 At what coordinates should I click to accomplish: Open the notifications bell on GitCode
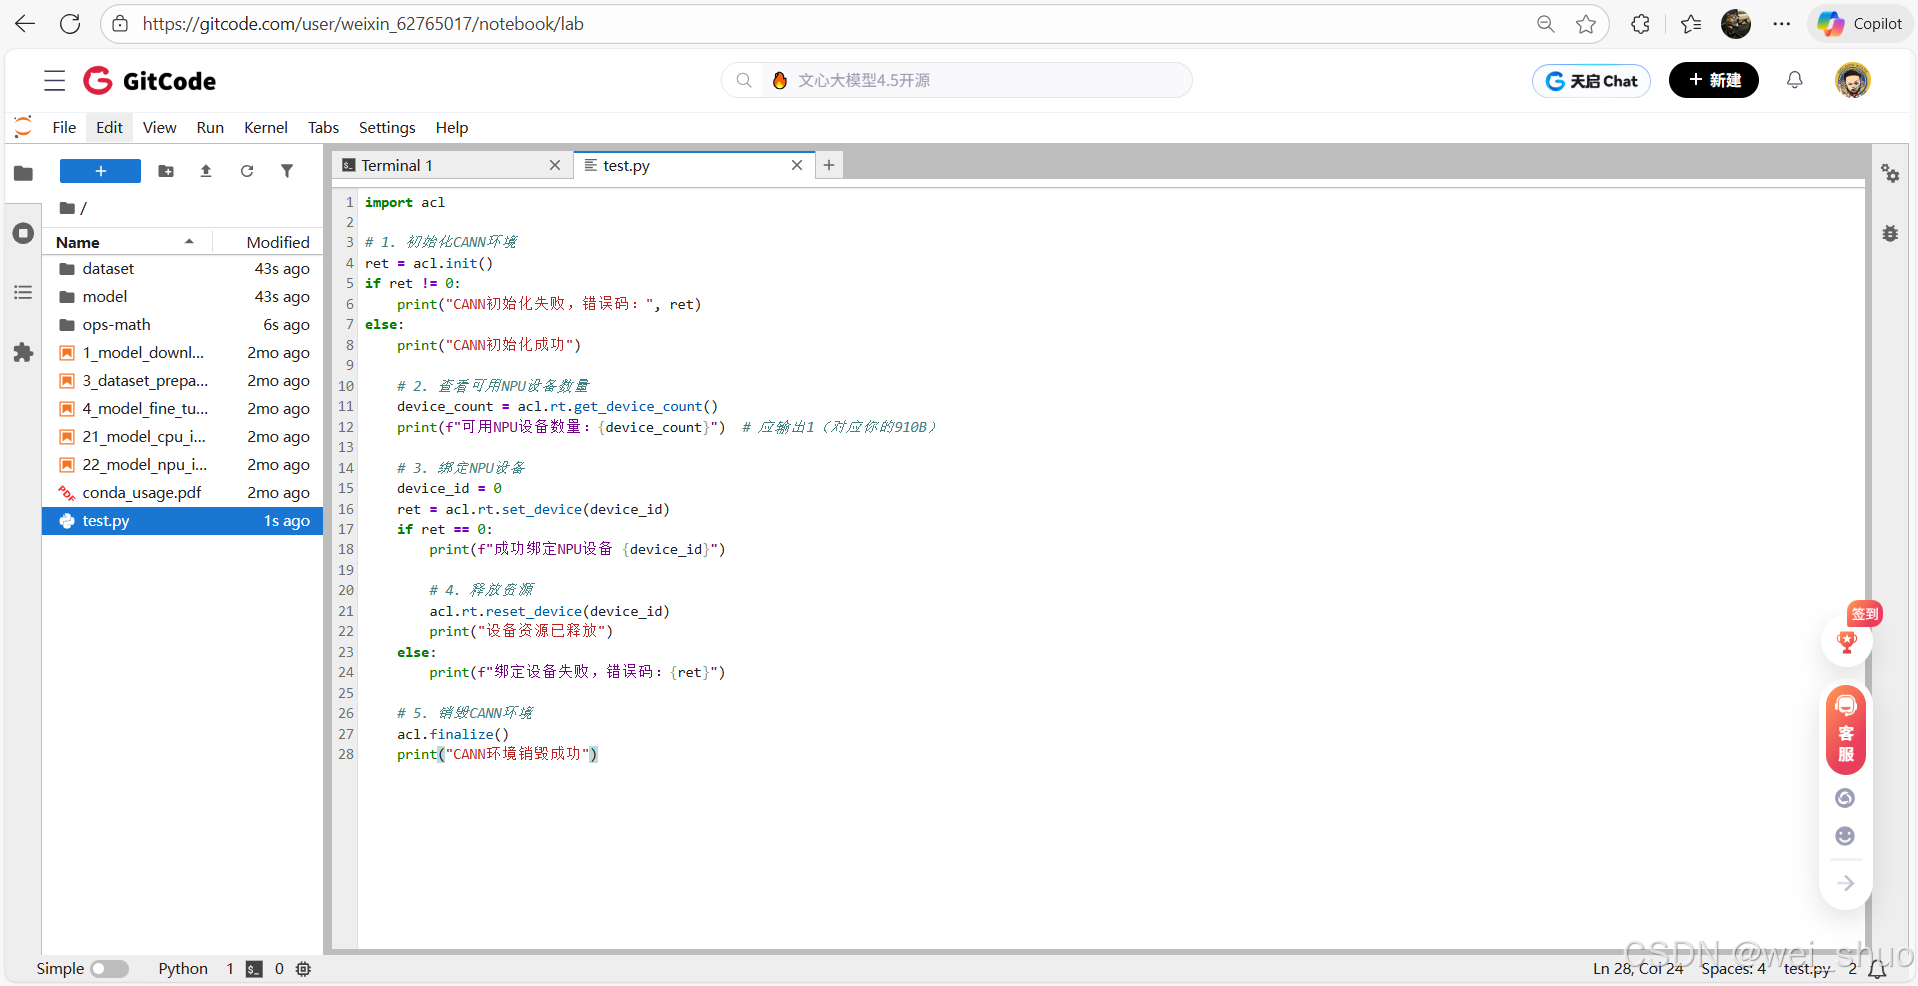tap(1795, 80)
